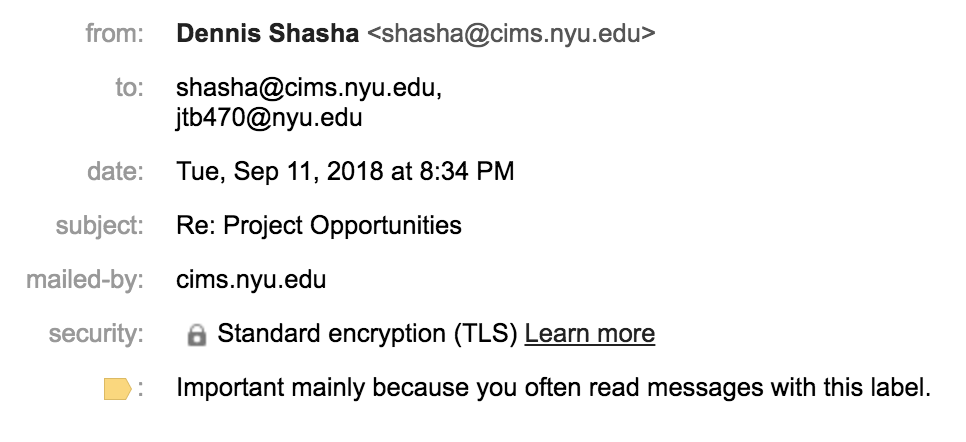Viewport: 966px width, 442px height.
Task: Click the "to:" field label
Action: click(129, 89)
